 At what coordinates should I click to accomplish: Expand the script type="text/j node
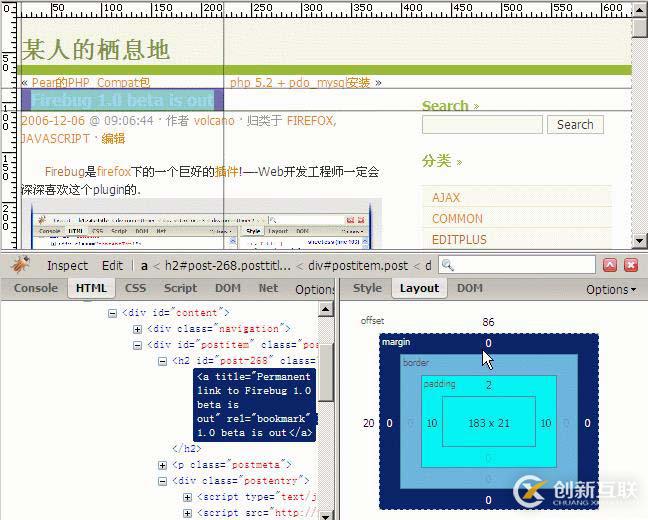click(187, 498)
